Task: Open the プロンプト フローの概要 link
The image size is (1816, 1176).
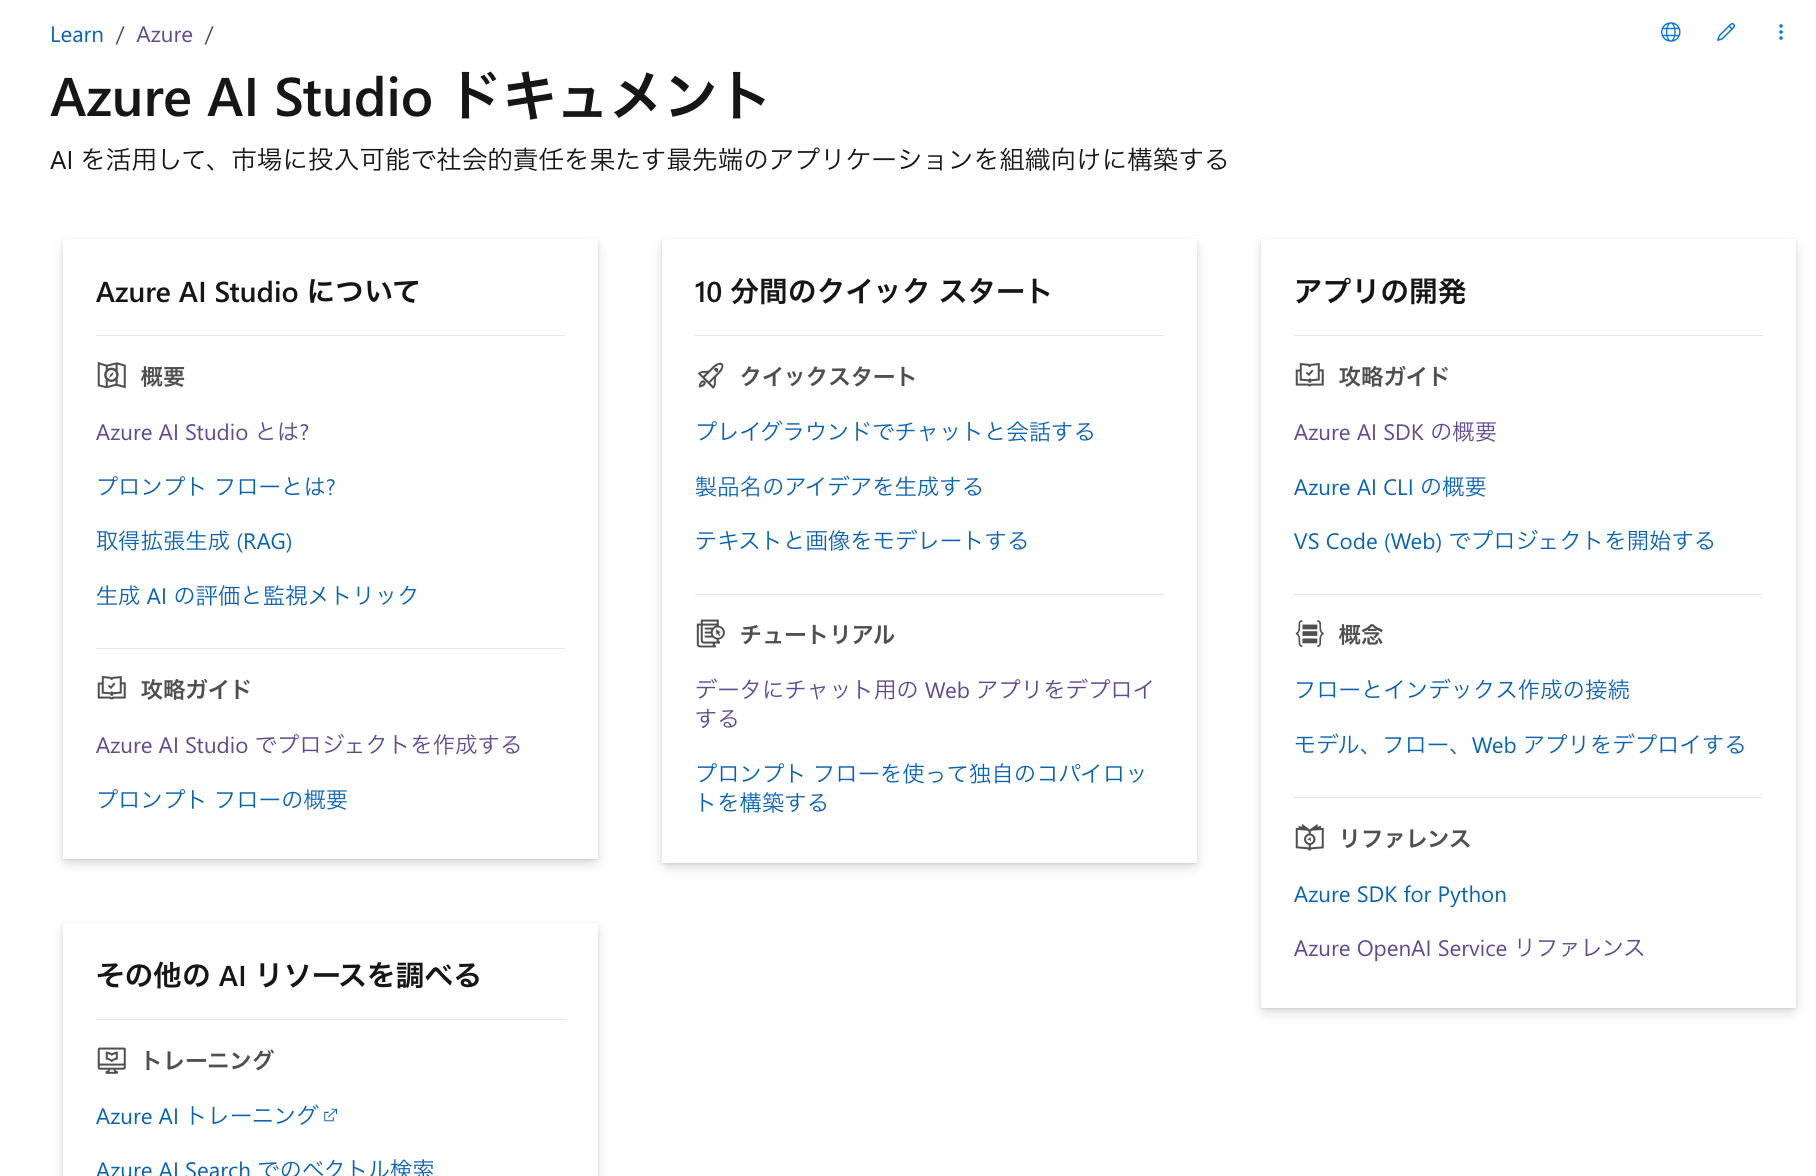Action: coord(222,800)
